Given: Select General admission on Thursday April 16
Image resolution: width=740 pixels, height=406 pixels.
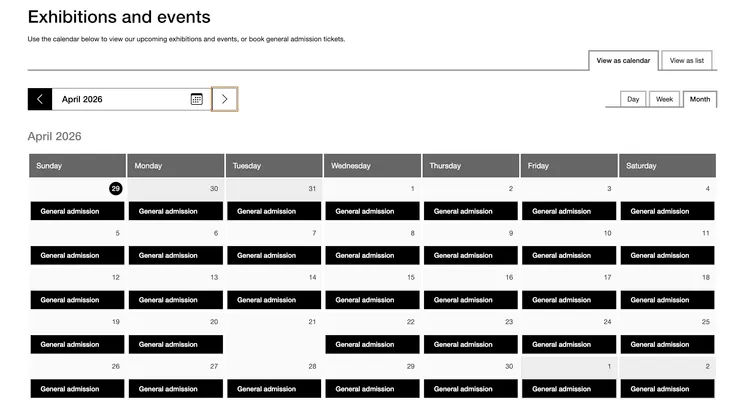Looking at the screenshot, I should 470,300.
